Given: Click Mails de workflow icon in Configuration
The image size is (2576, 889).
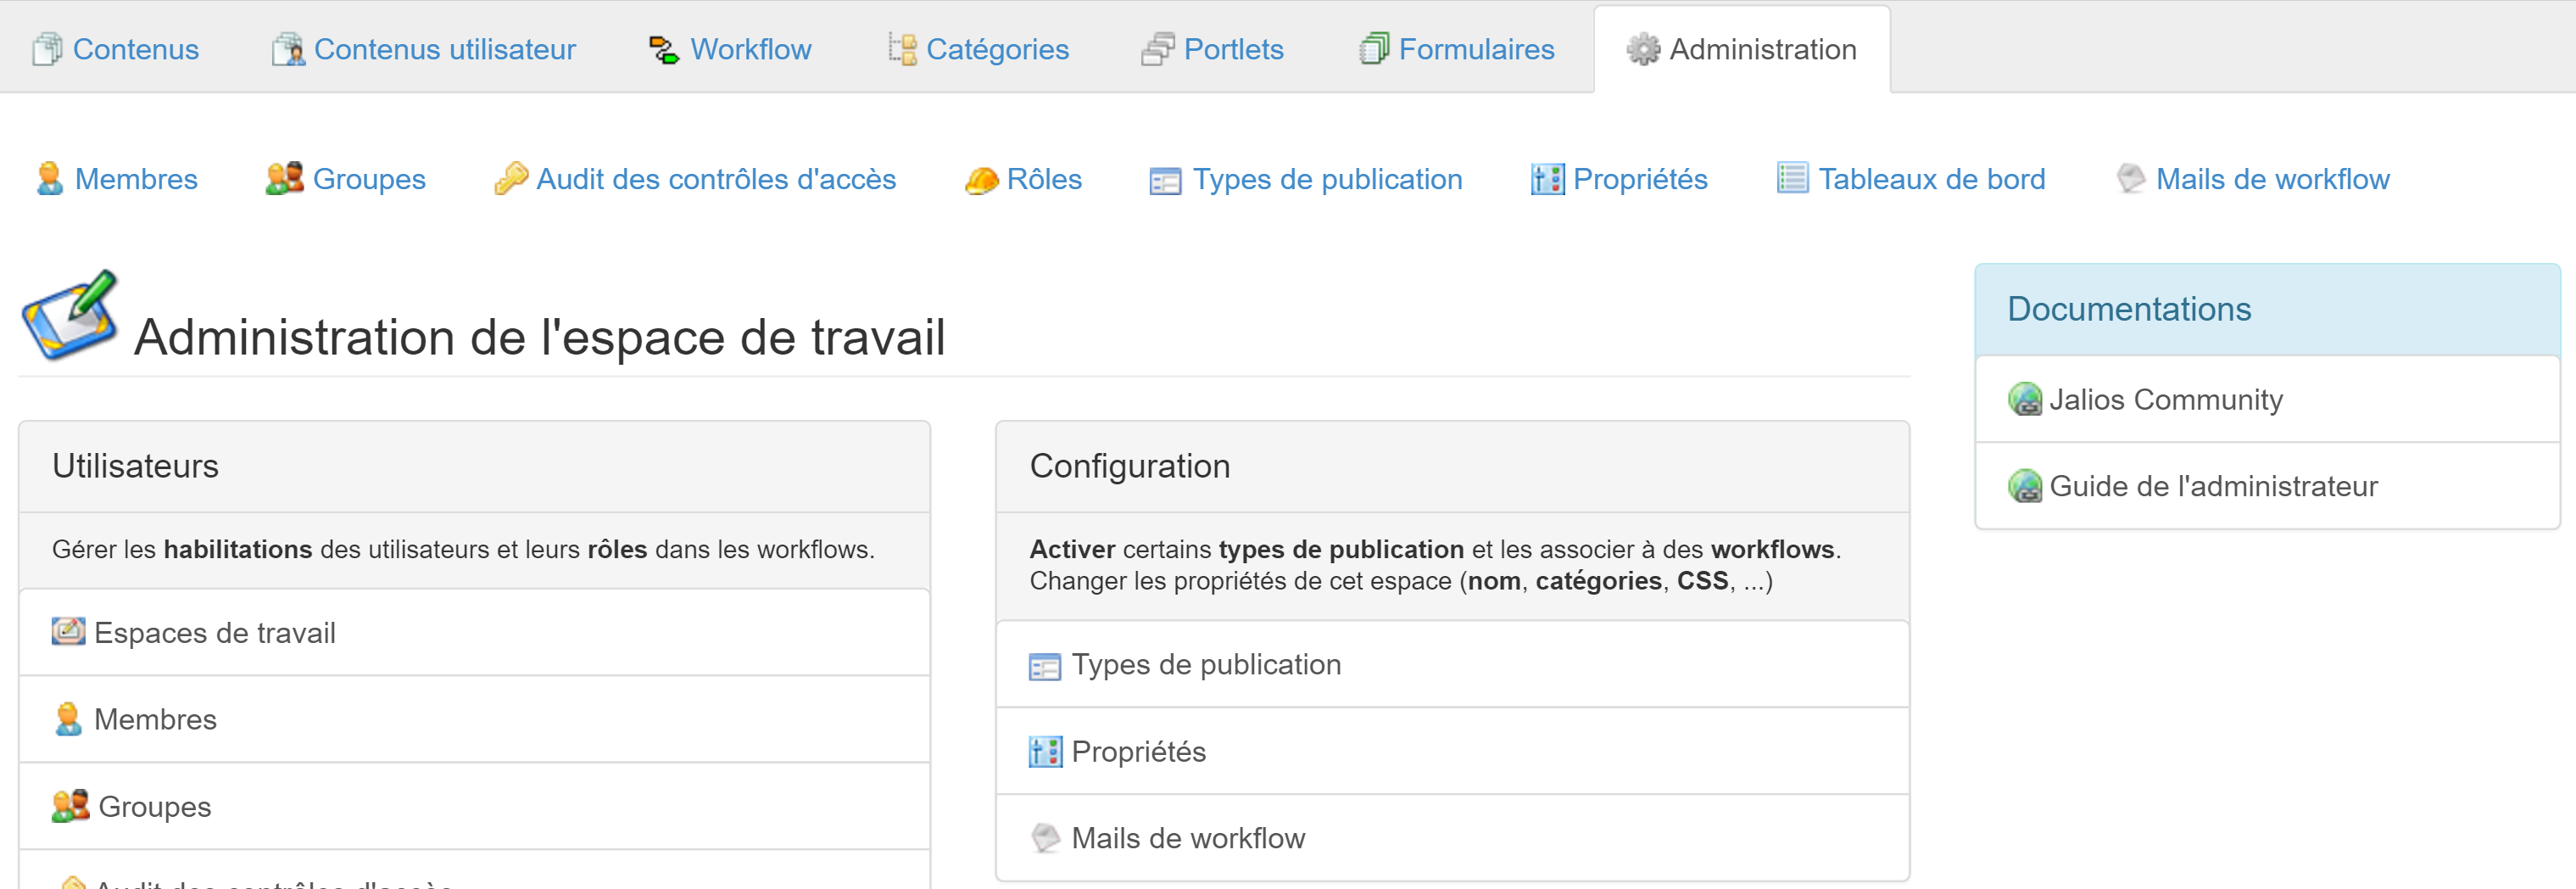Looking at the screenshot, I should [1045, 838].
